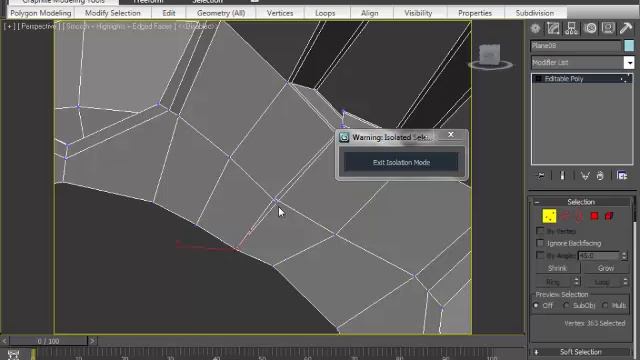Select Vertex sub-object level icon
Viewport: 640px width, 360px height.
pyautogui.click(x=549, y=216)
